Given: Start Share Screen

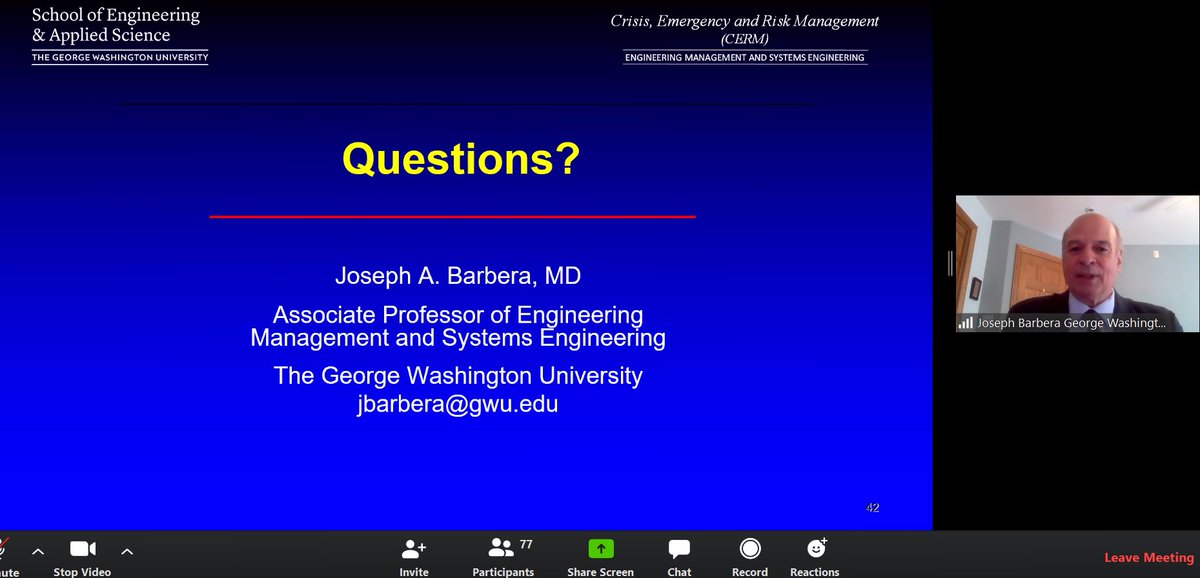Looking at the screenshot, I should click(600, 557).
